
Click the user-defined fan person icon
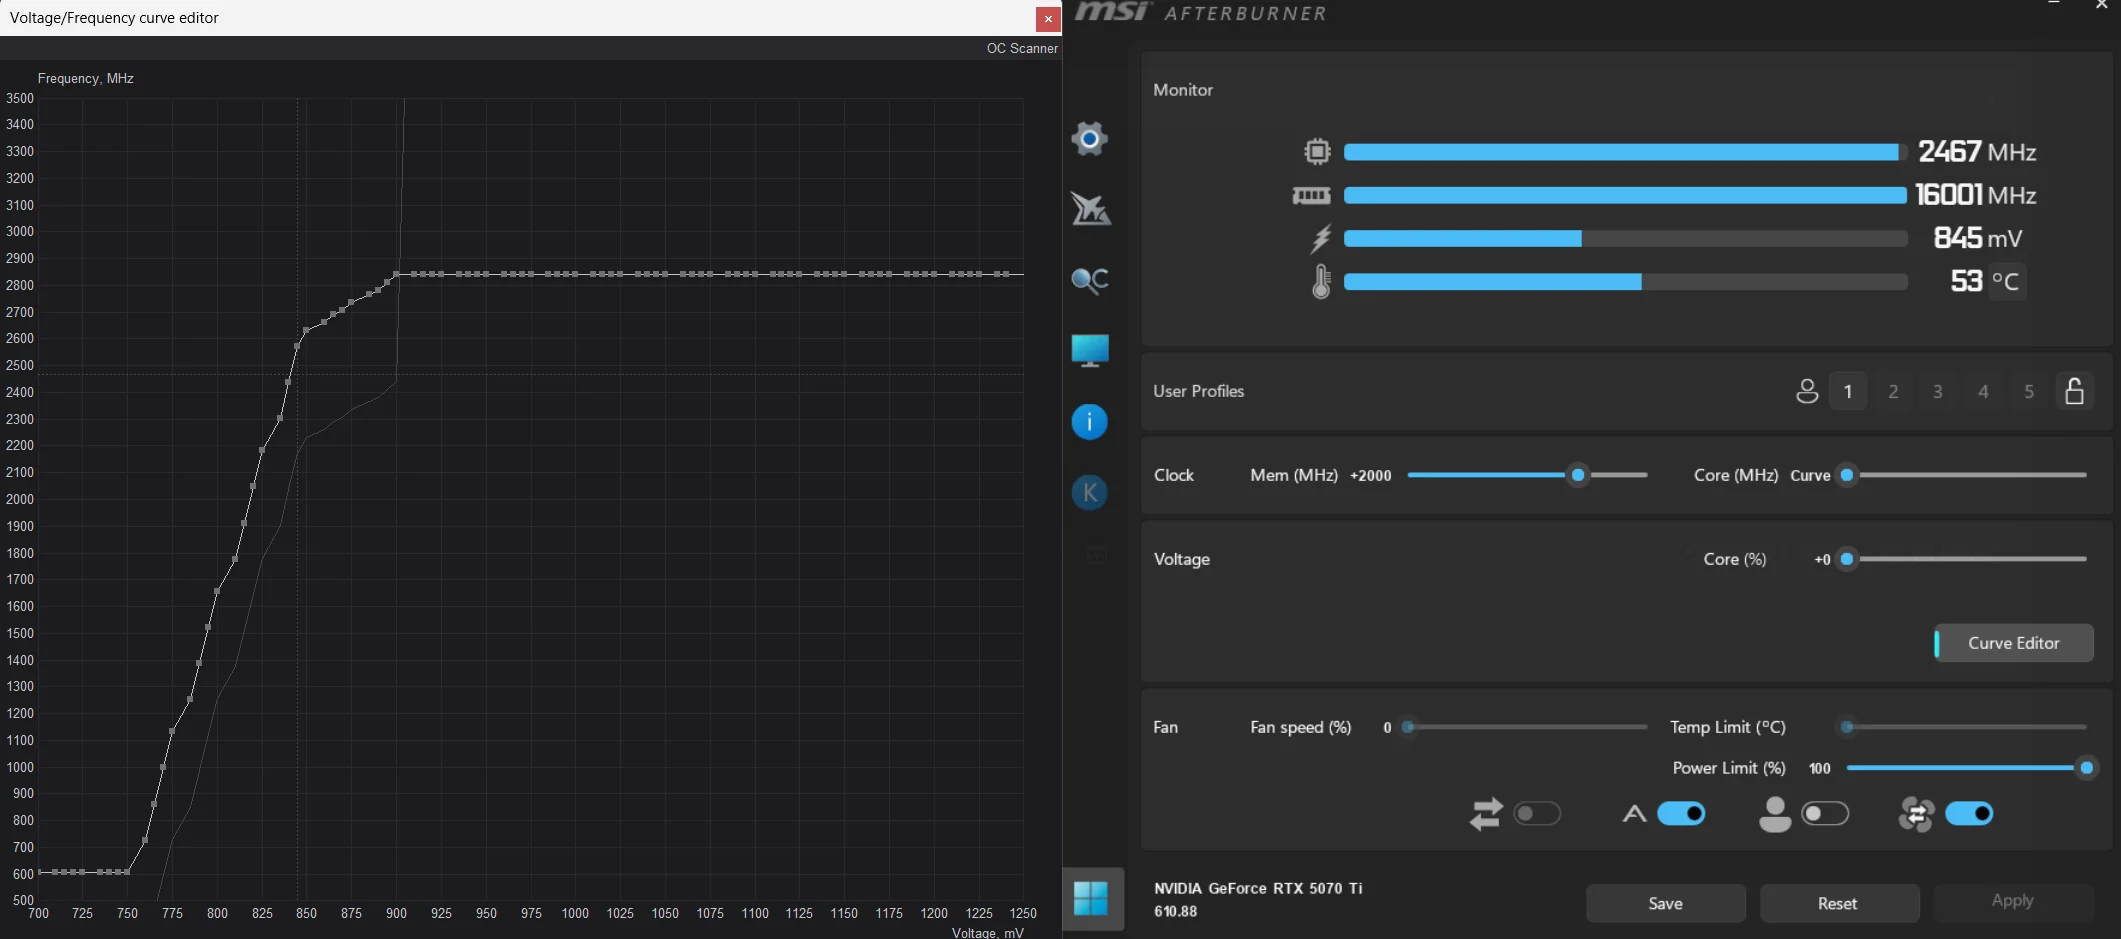(1775, 814)
